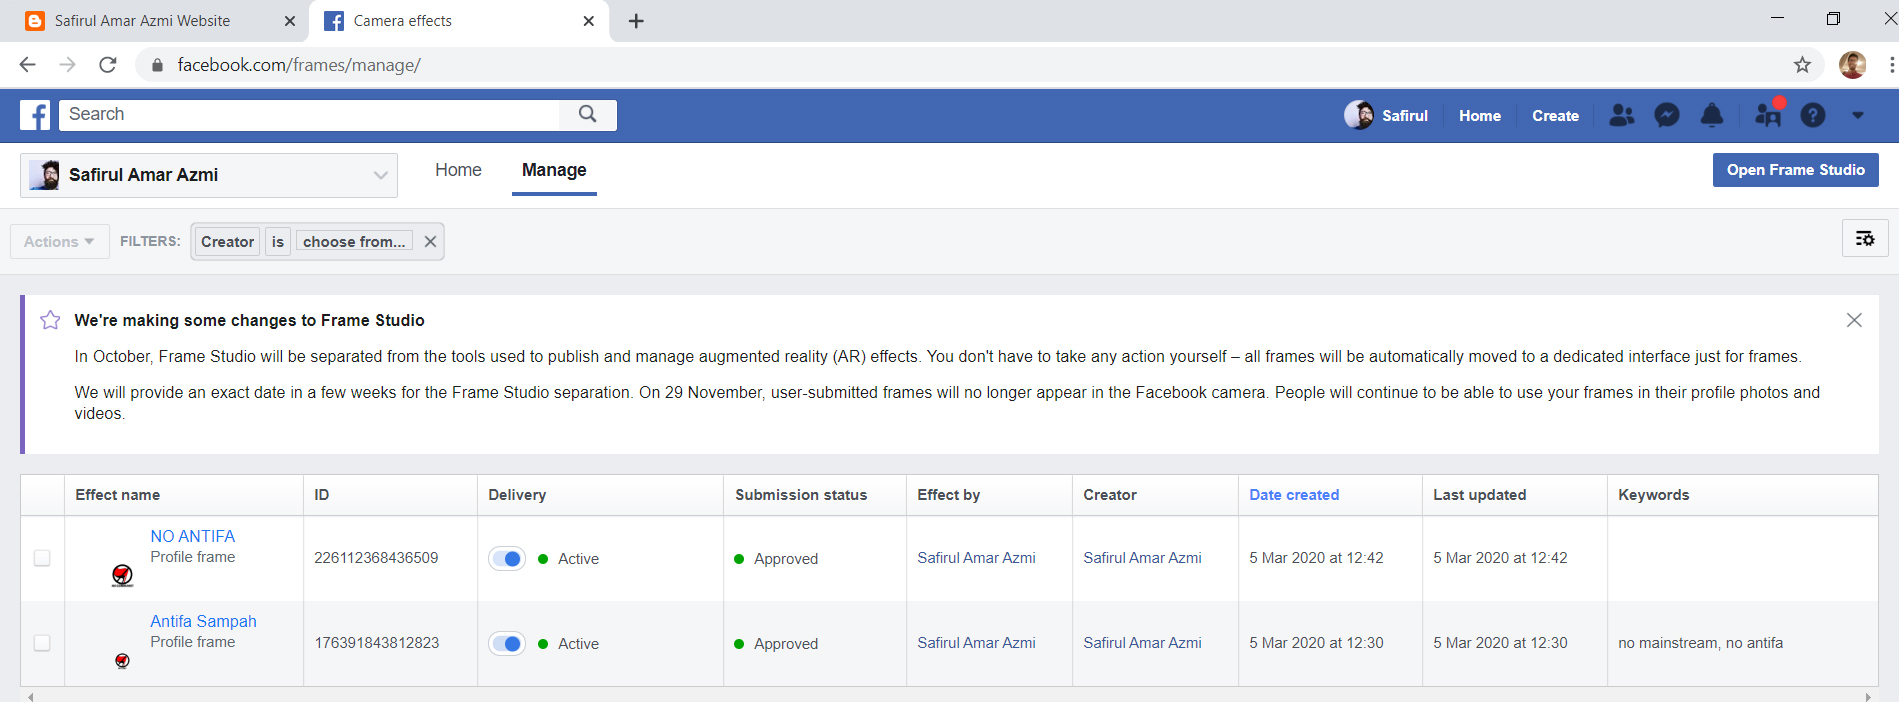Viewport: 1899px width, 702px height.
Task: Click the horizontal scrollbar left arrow
Action: (30, 696)
